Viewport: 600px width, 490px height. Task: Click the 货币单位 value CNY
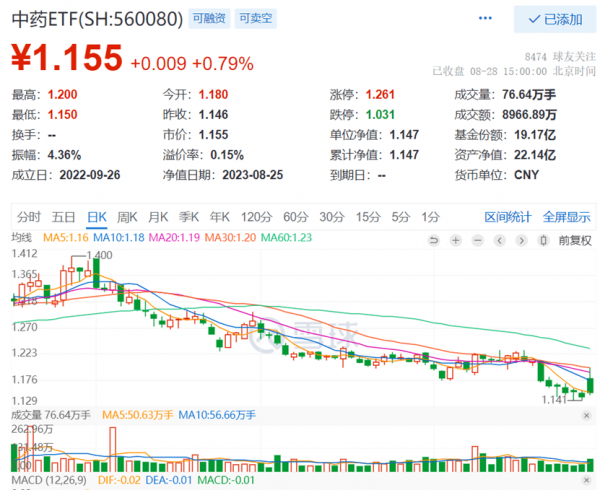(526, 175)
